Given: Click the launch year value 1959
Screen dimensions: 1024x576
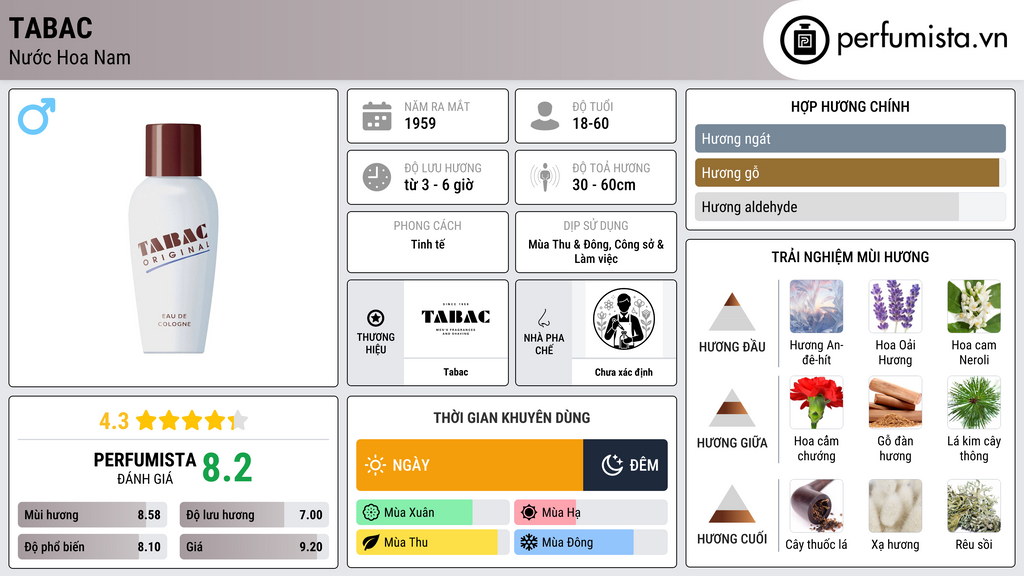Looking at the screenshot, I should point(420,123).
